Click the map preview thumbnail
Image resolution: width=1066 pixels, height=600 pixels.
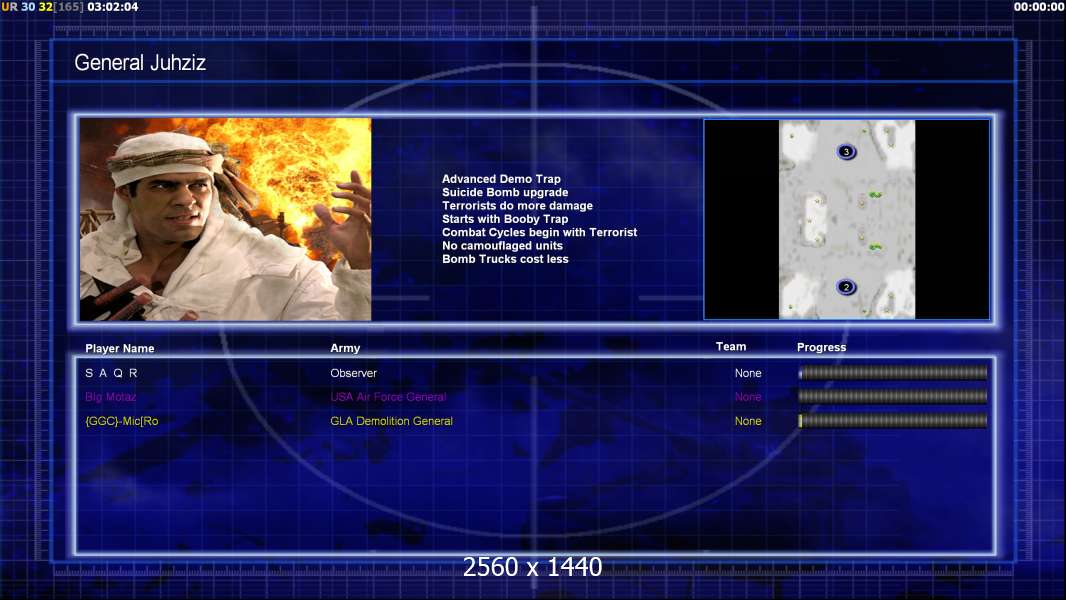(846, 219)
